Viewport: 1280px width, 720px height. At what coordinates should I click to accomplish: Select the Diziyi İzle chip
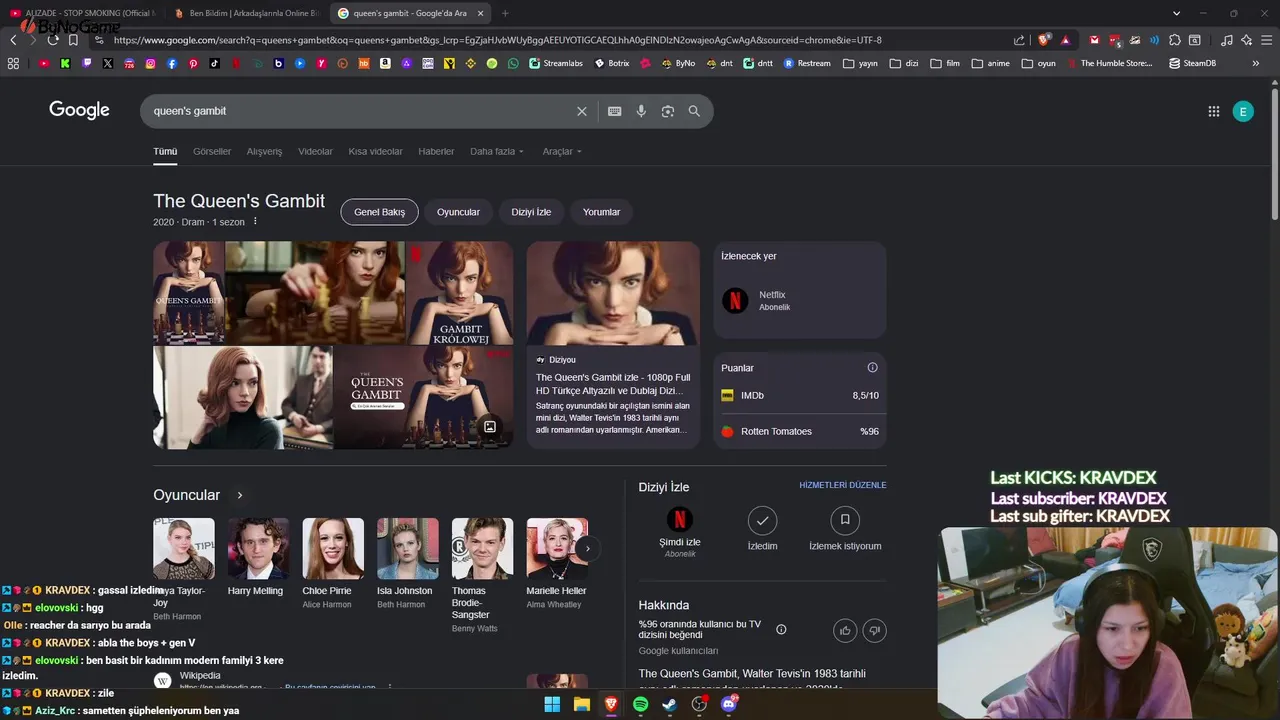click(531, 212)
